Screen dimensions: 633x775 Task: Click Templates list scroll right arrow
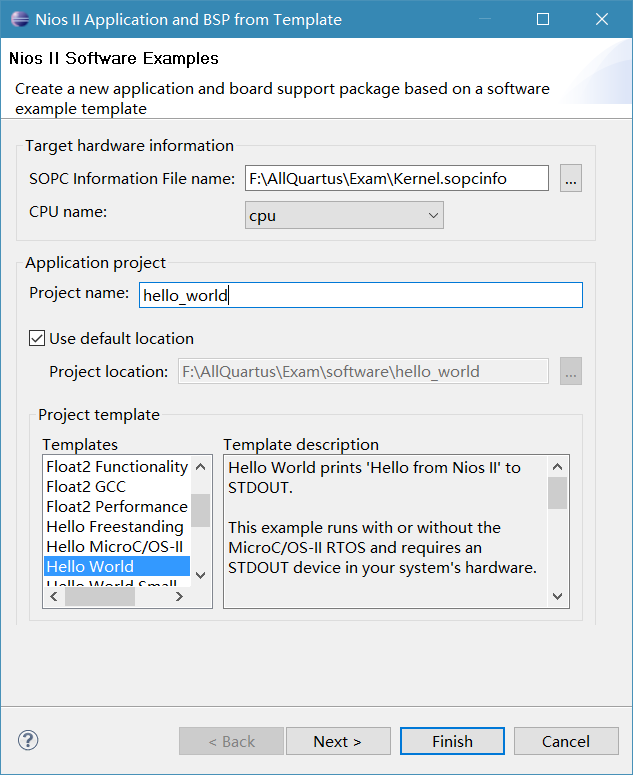tap(179, 597)
